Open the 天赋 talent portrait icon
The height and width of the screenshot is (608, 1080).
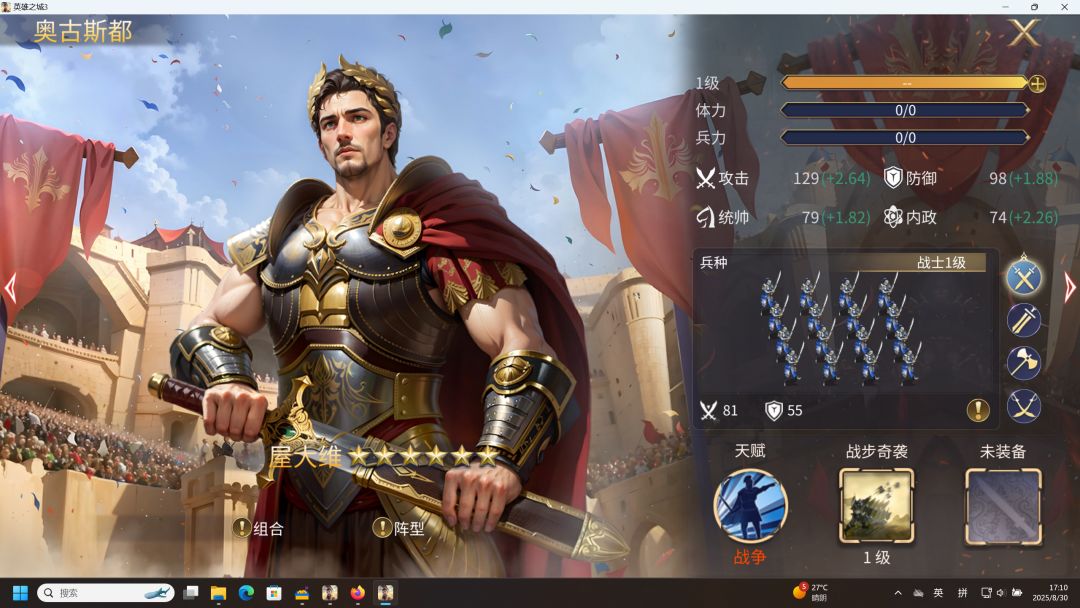point(749,506)
